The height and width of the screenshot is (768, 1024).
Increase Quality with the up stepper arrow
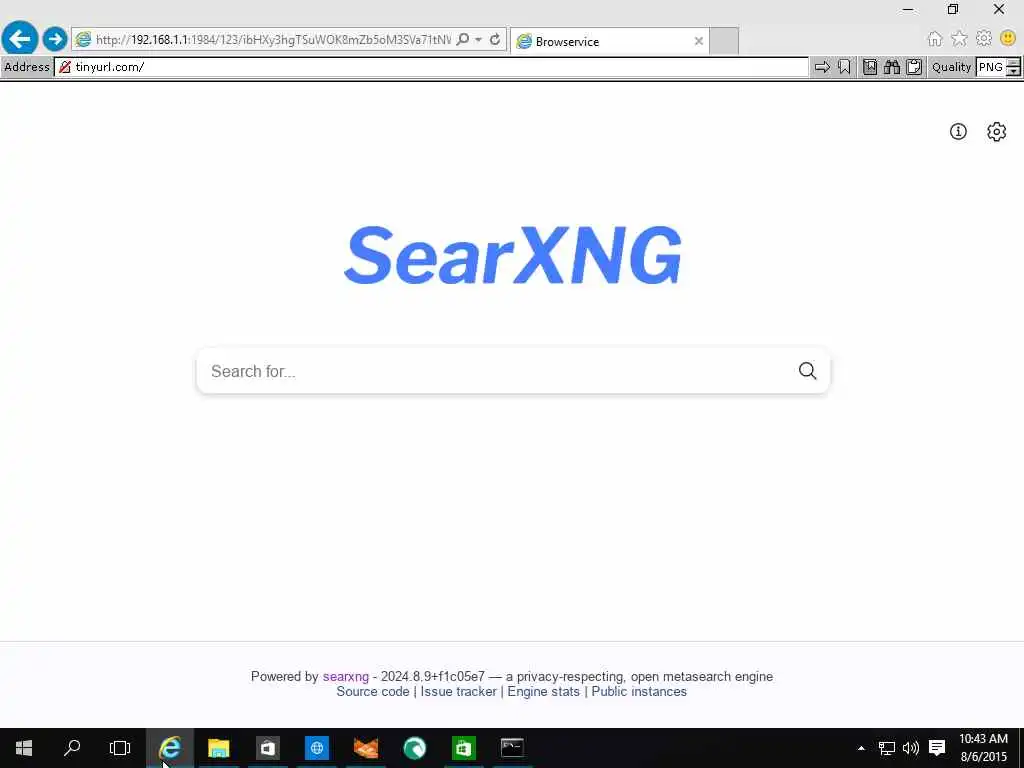[1014, 63]
